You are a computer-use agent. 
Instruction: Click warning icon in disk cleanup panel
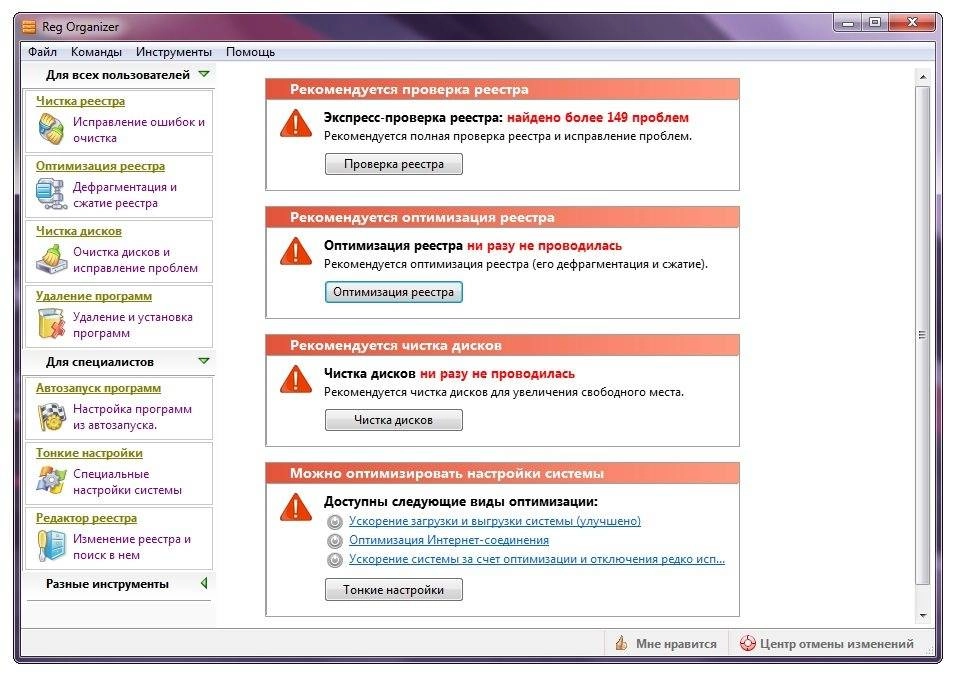[x=296, y=379]
